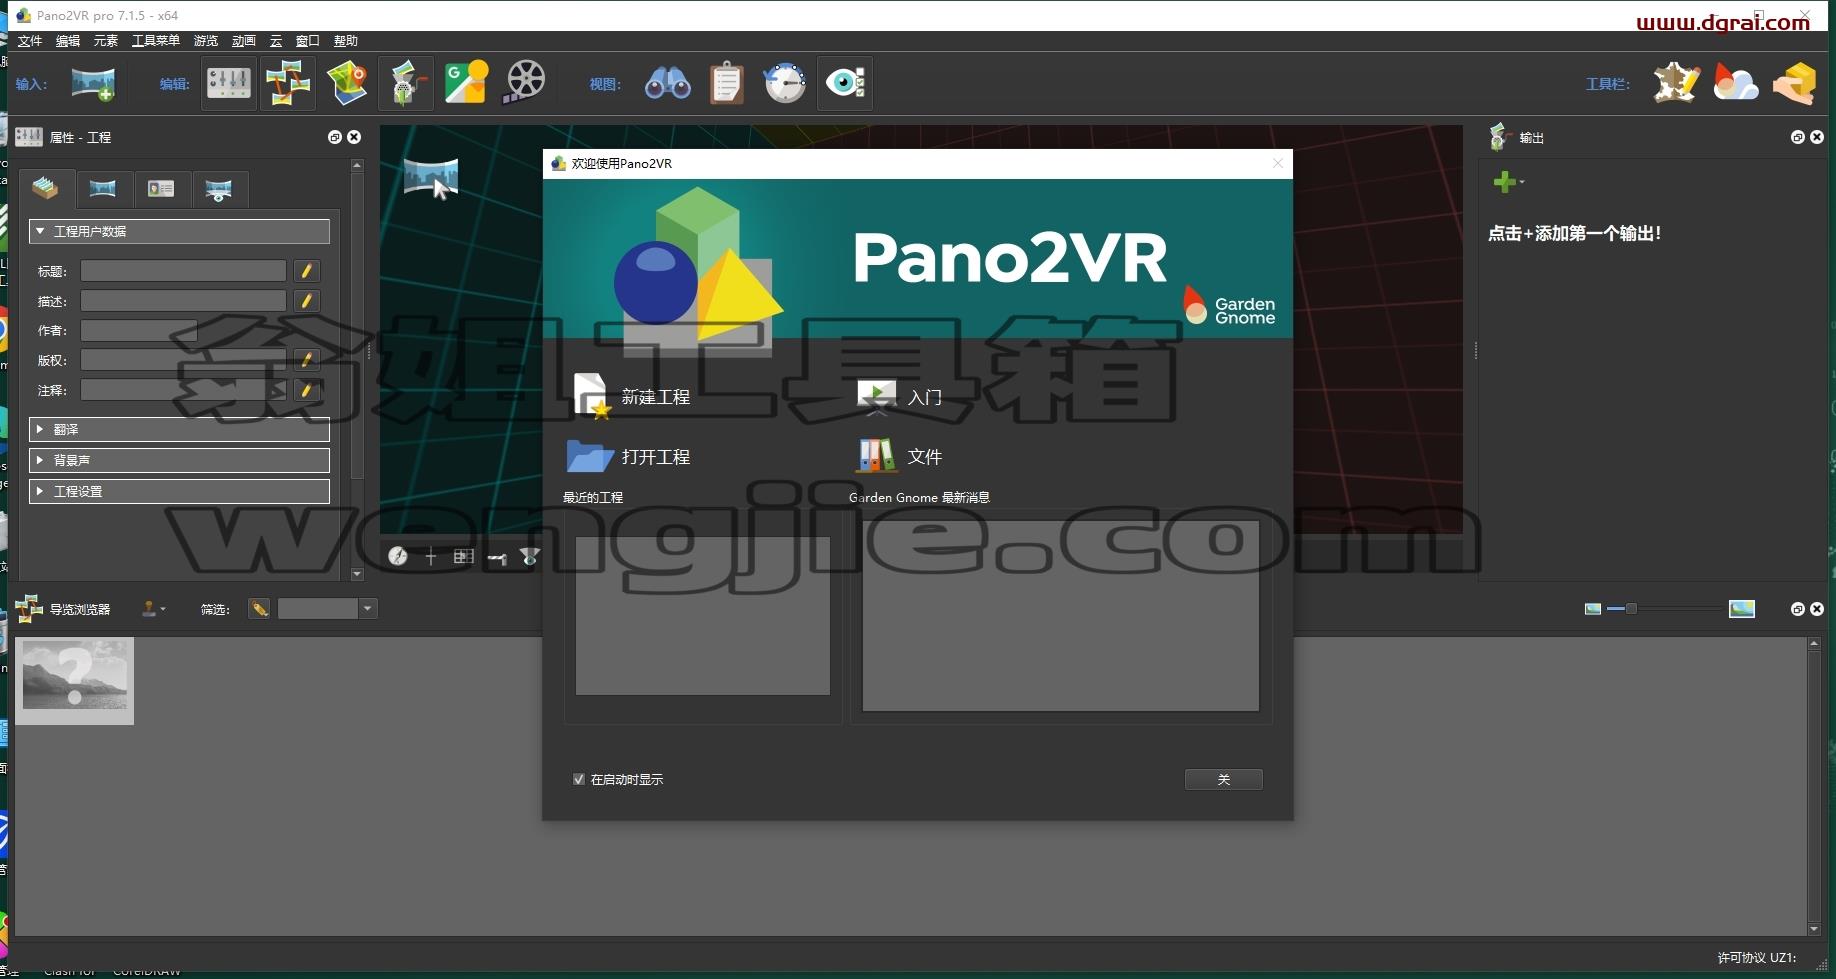Select the panorama properties tab
1836x979 pixels.
click(x=103, y=189)
